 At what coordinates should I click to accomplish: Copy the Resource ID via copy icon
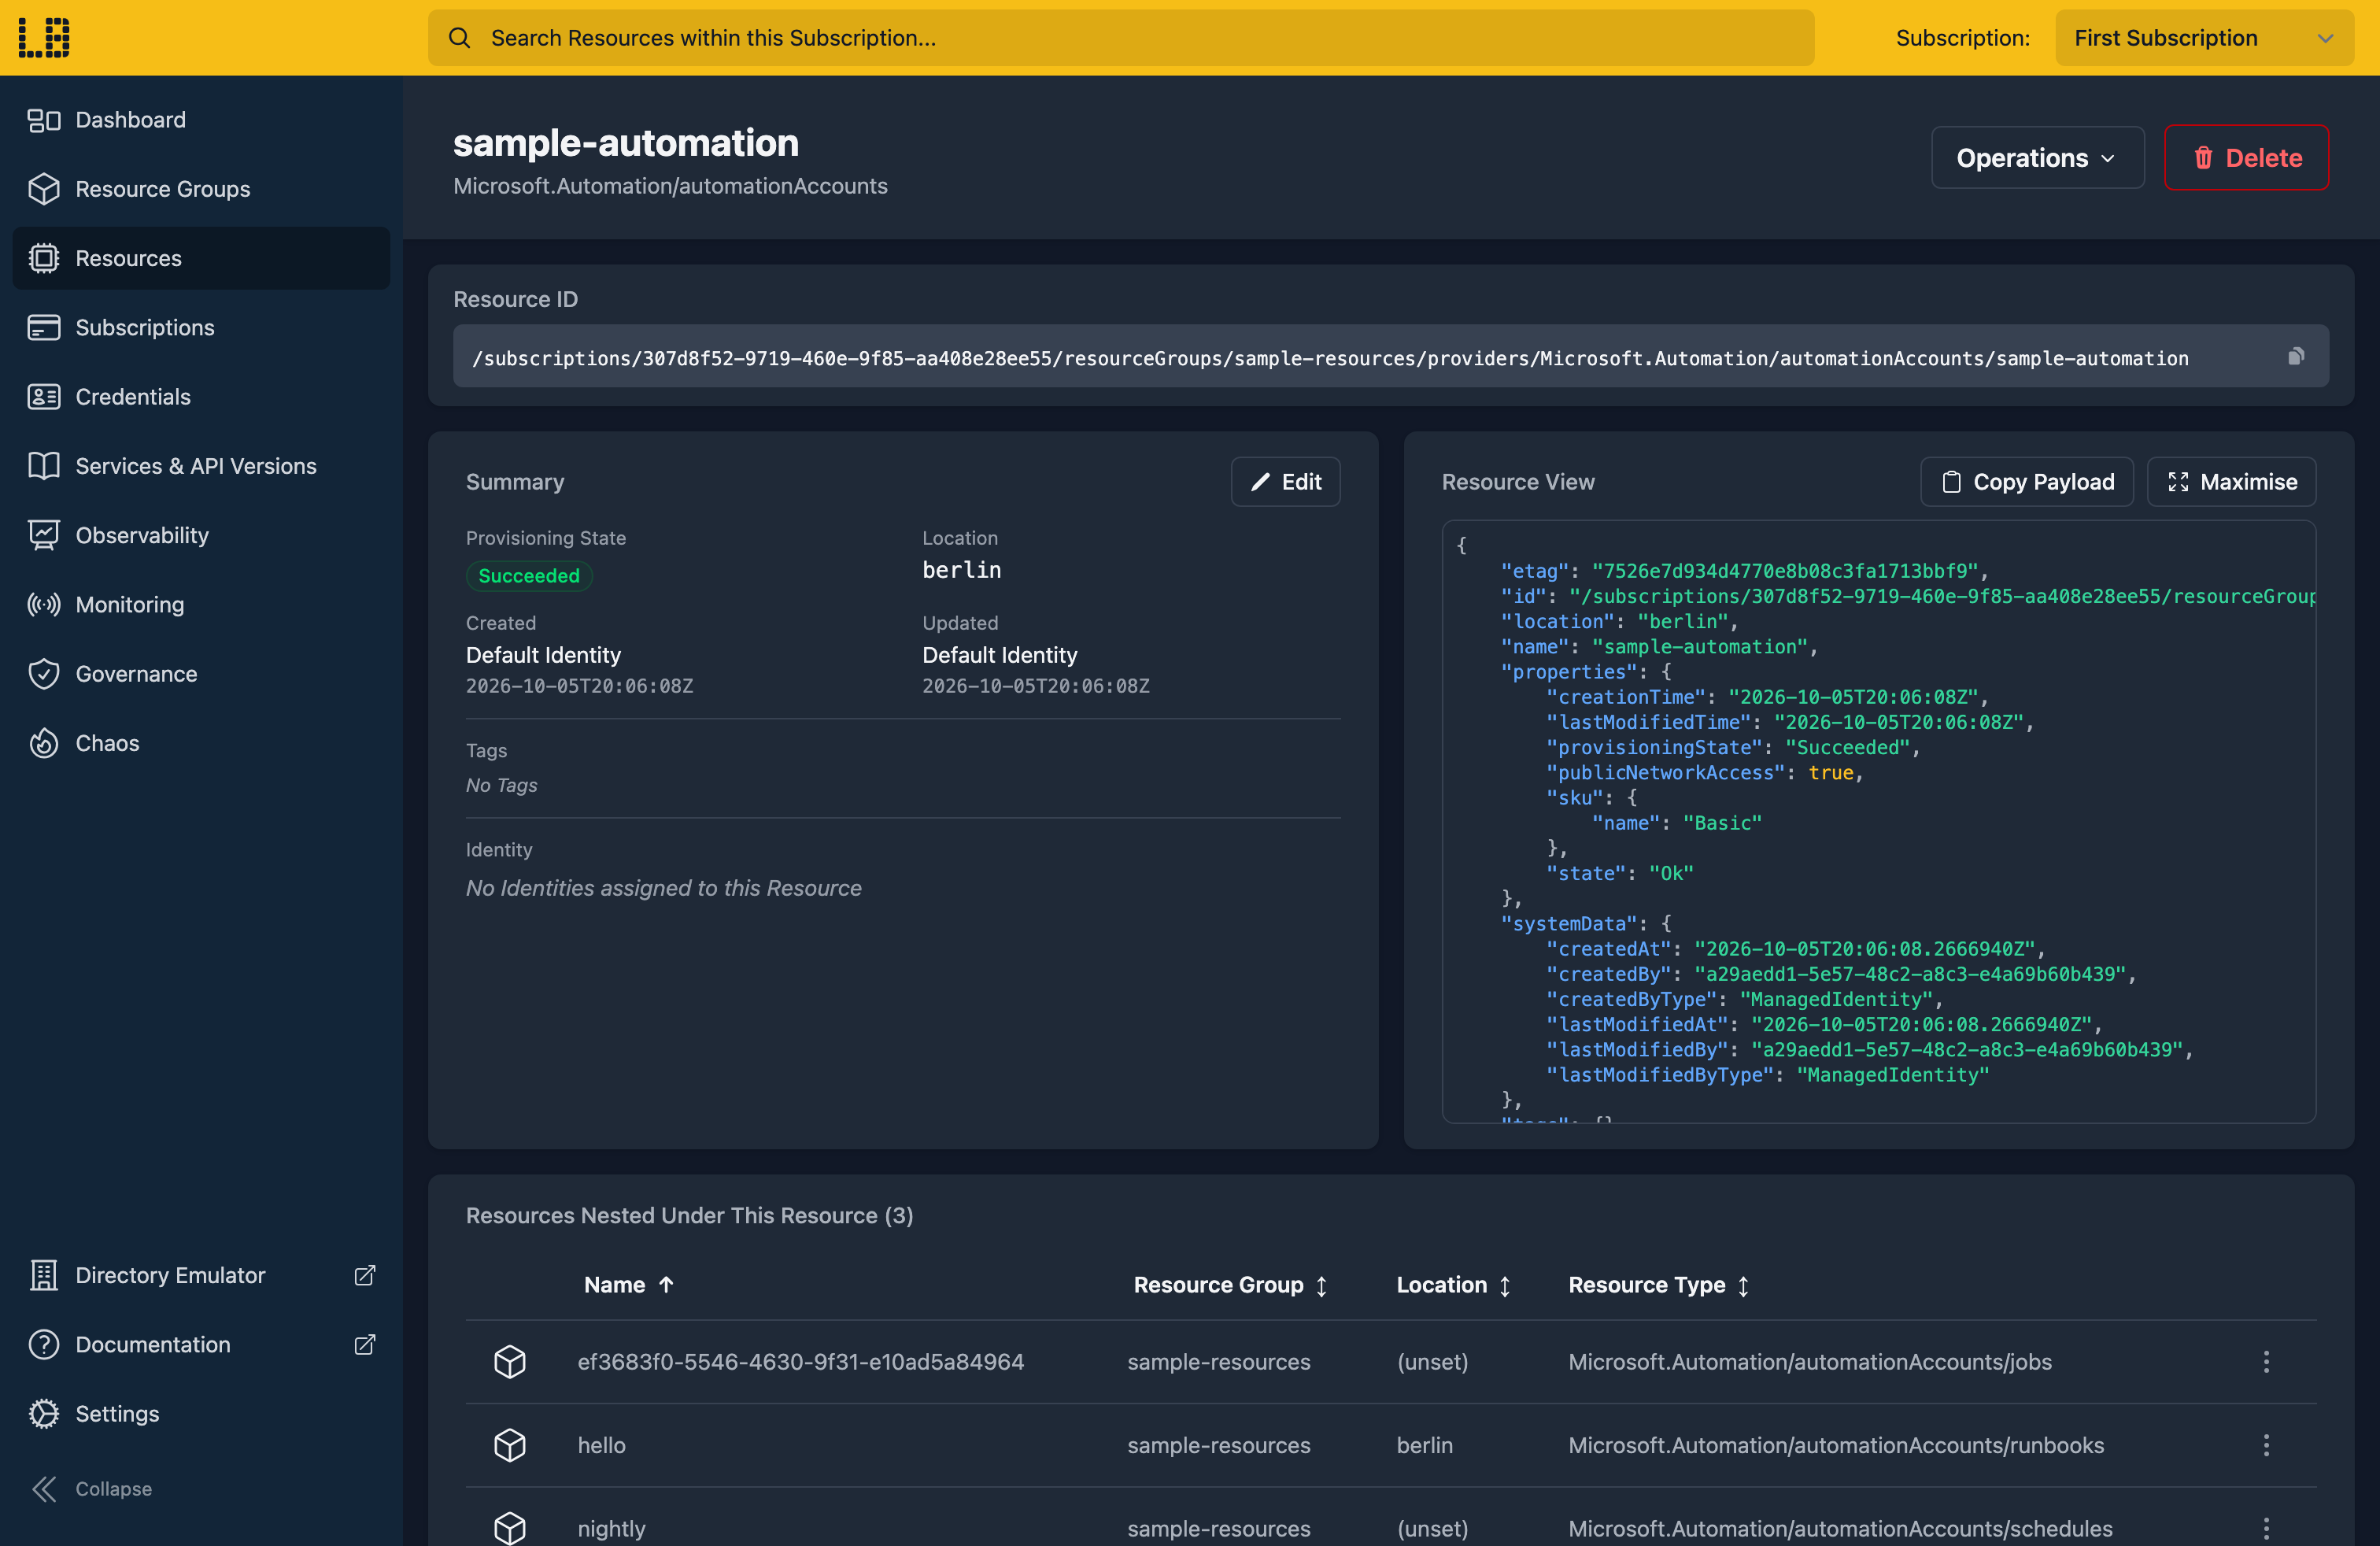[2296, 356]
